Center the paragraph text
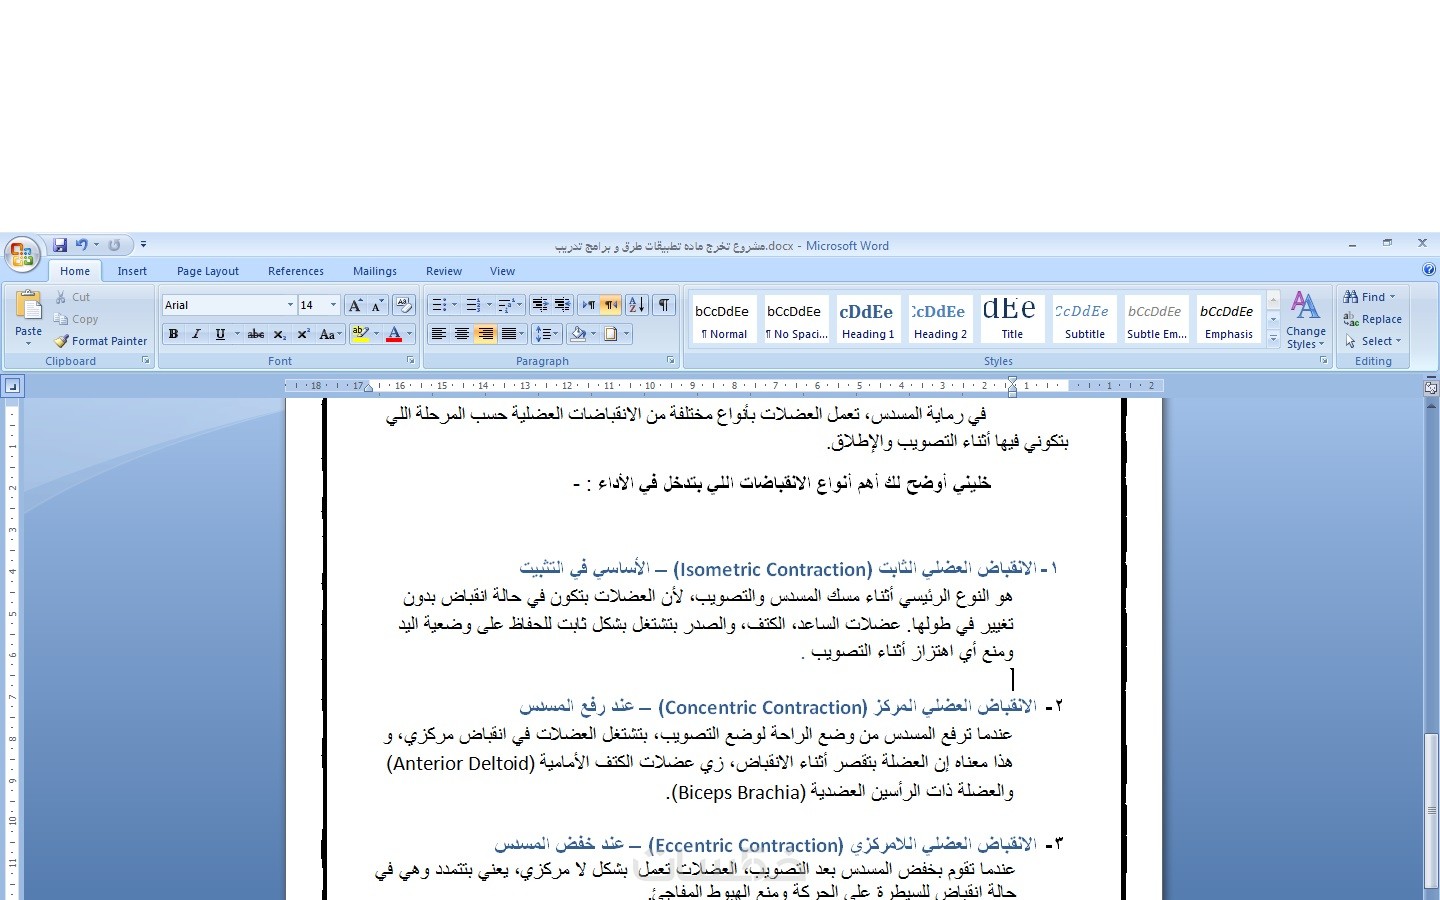Image resolution: width=1440 pixels, height=900 pixels. [462, 334]
